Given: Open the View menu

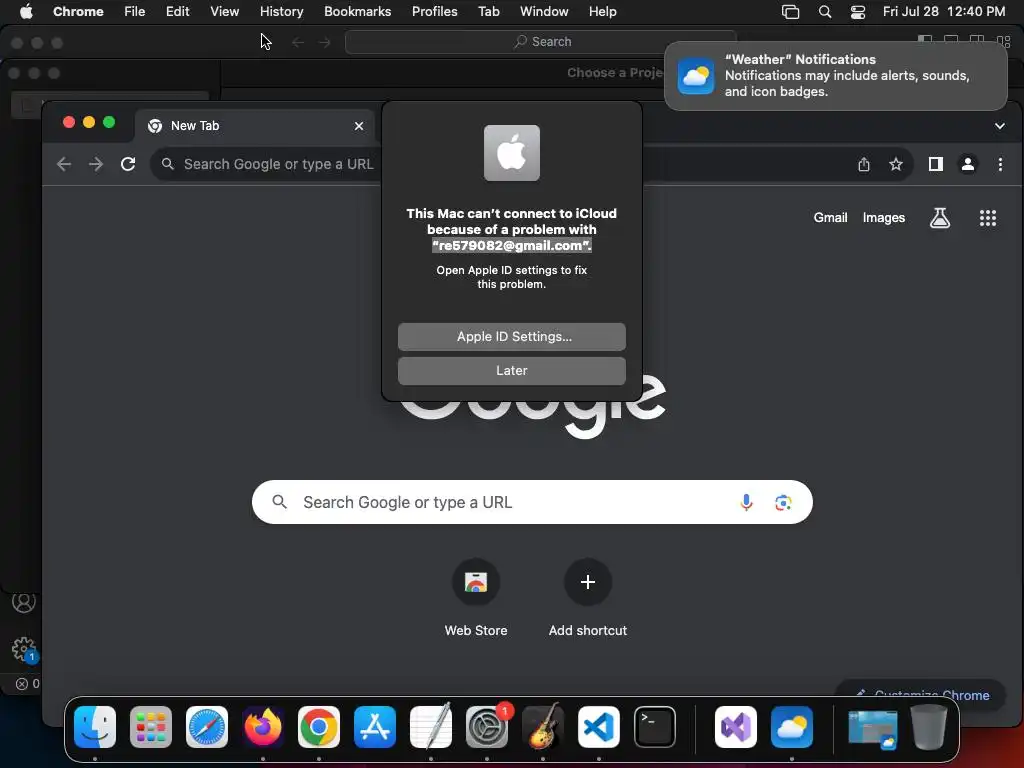Looking at the screenshot, I should 224,12.
